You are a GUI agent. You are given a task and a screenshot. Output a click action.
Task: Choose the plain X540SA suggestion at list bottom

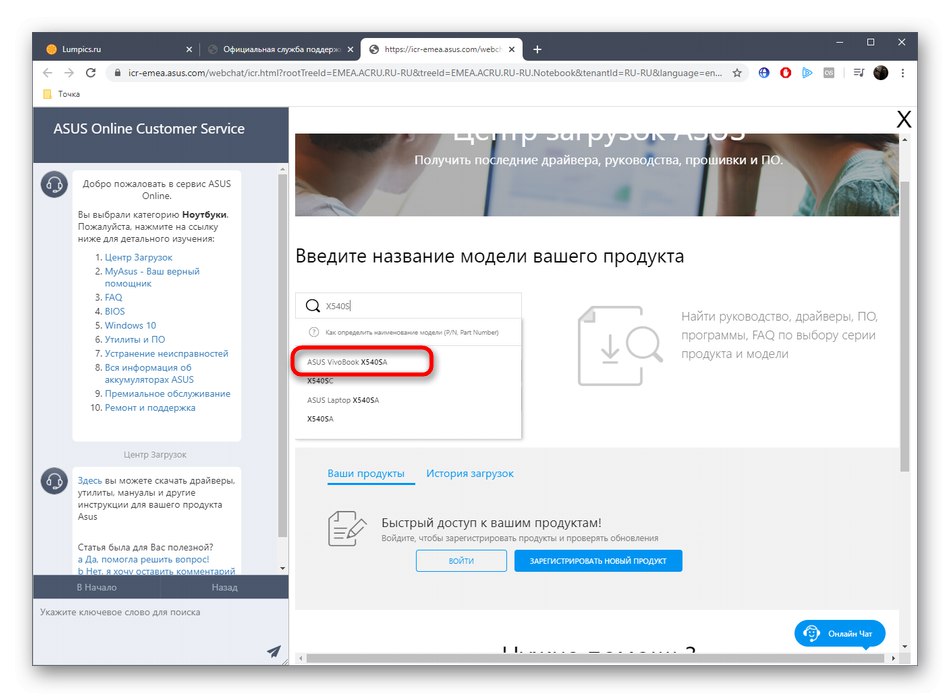320,419
